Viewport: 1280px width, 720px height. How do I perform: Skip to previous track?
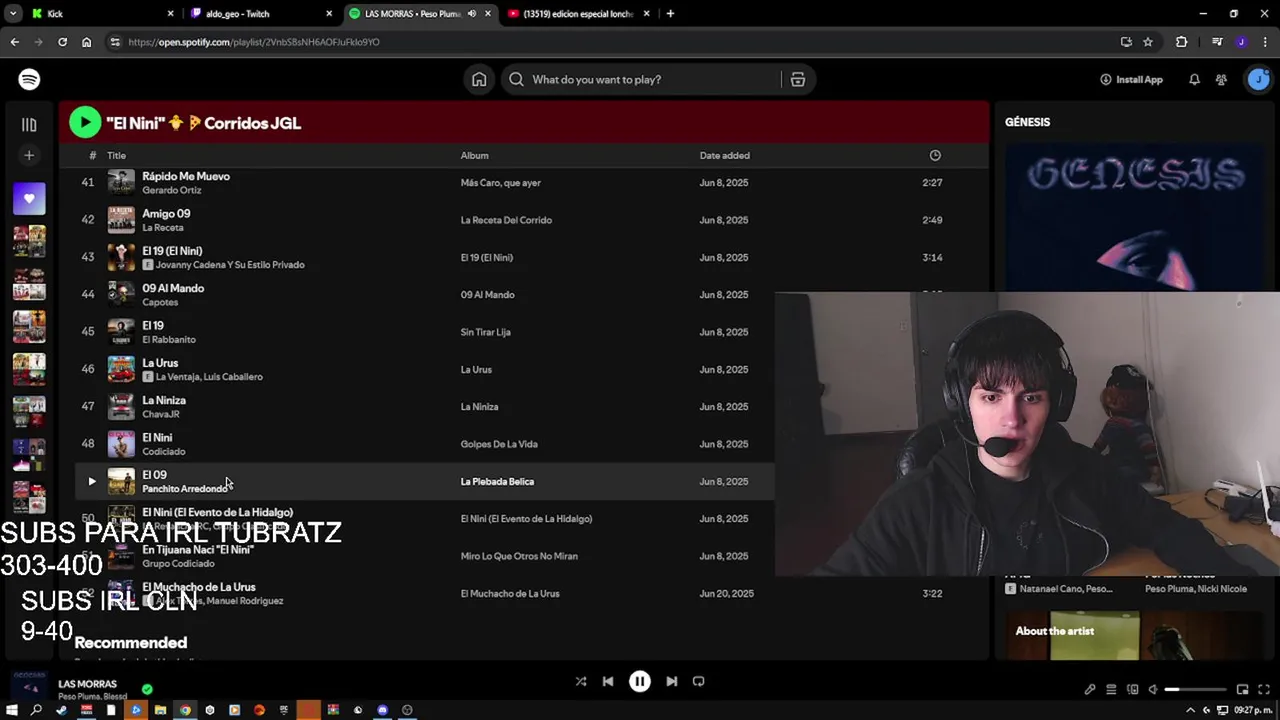(607, 682)
